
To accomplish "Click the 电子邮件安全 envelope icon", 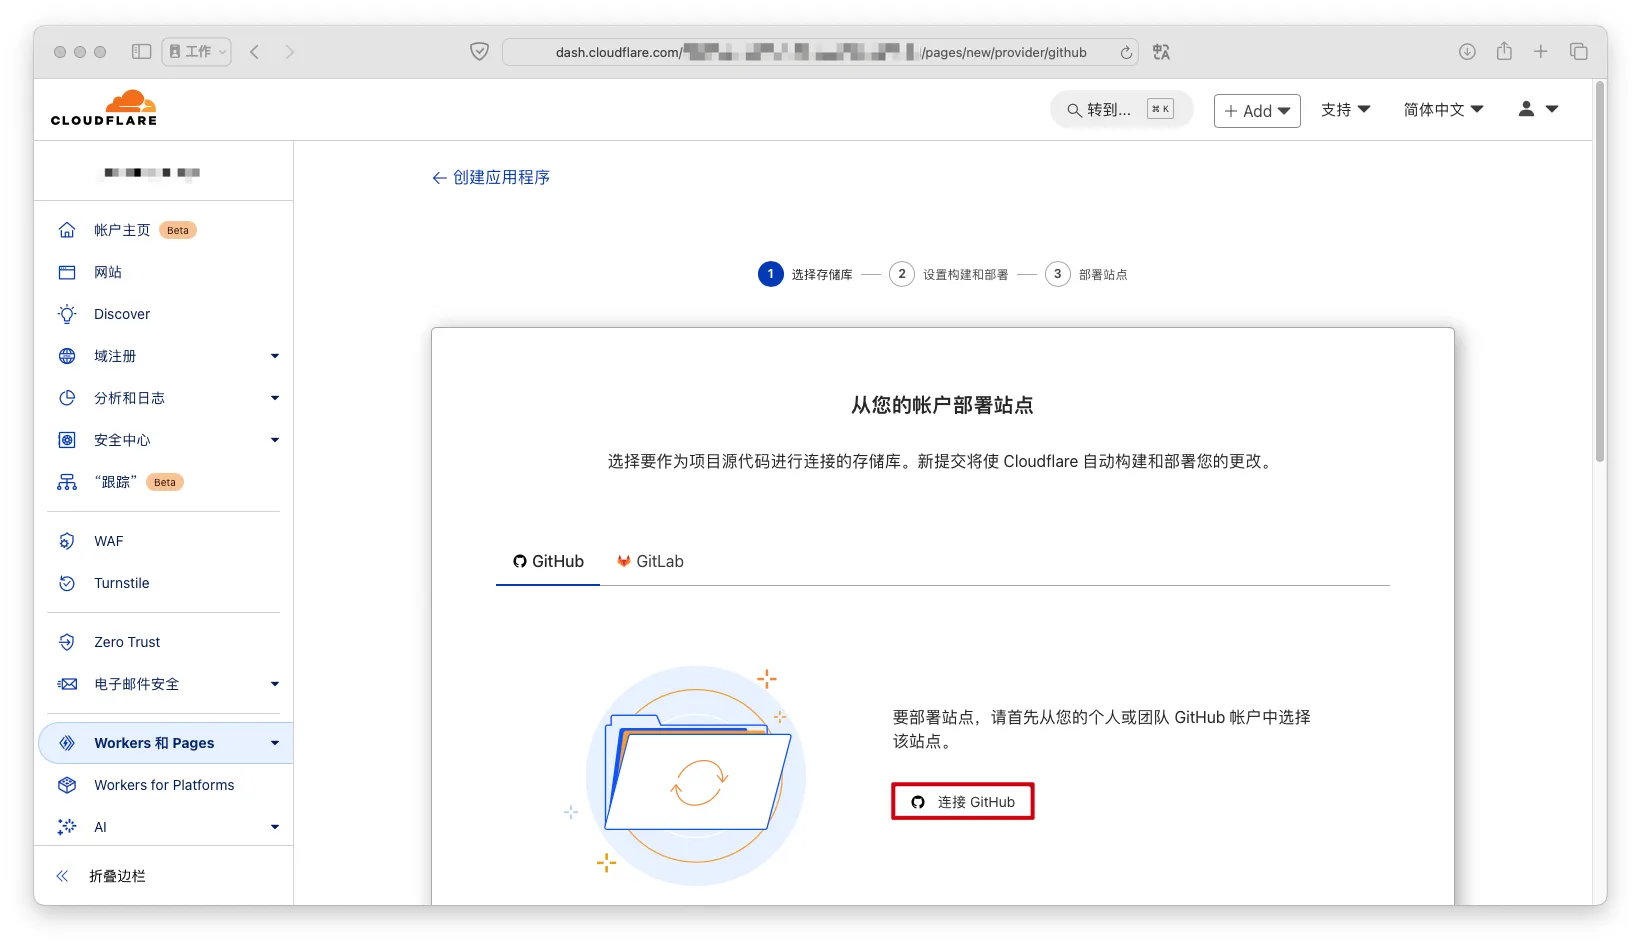I will [x=67, y=684].
